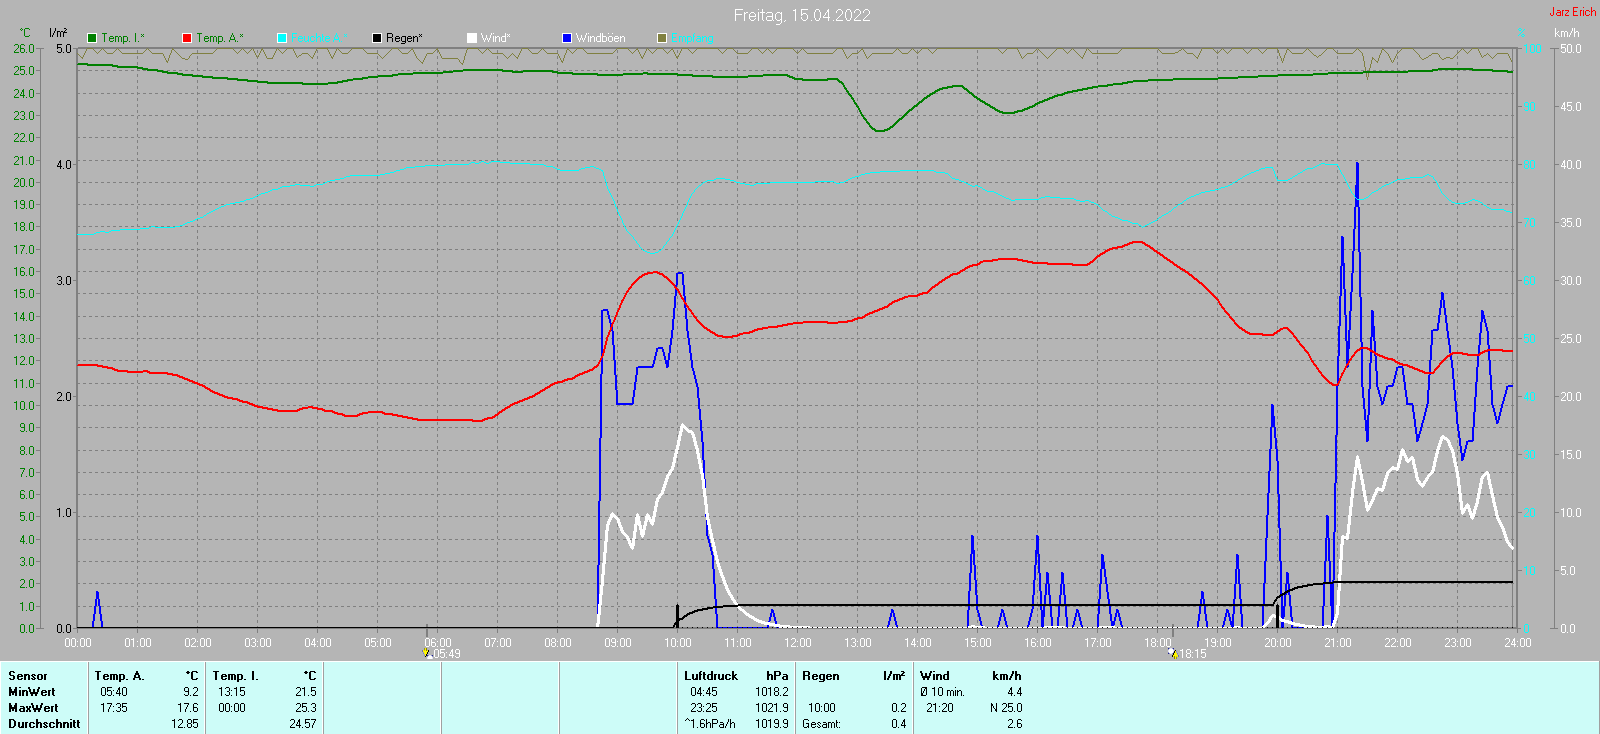The width and height of the screenshot is (1600, 734).
Task: Click the 'MinWert' row label
Action: click(x=32, y=692)
